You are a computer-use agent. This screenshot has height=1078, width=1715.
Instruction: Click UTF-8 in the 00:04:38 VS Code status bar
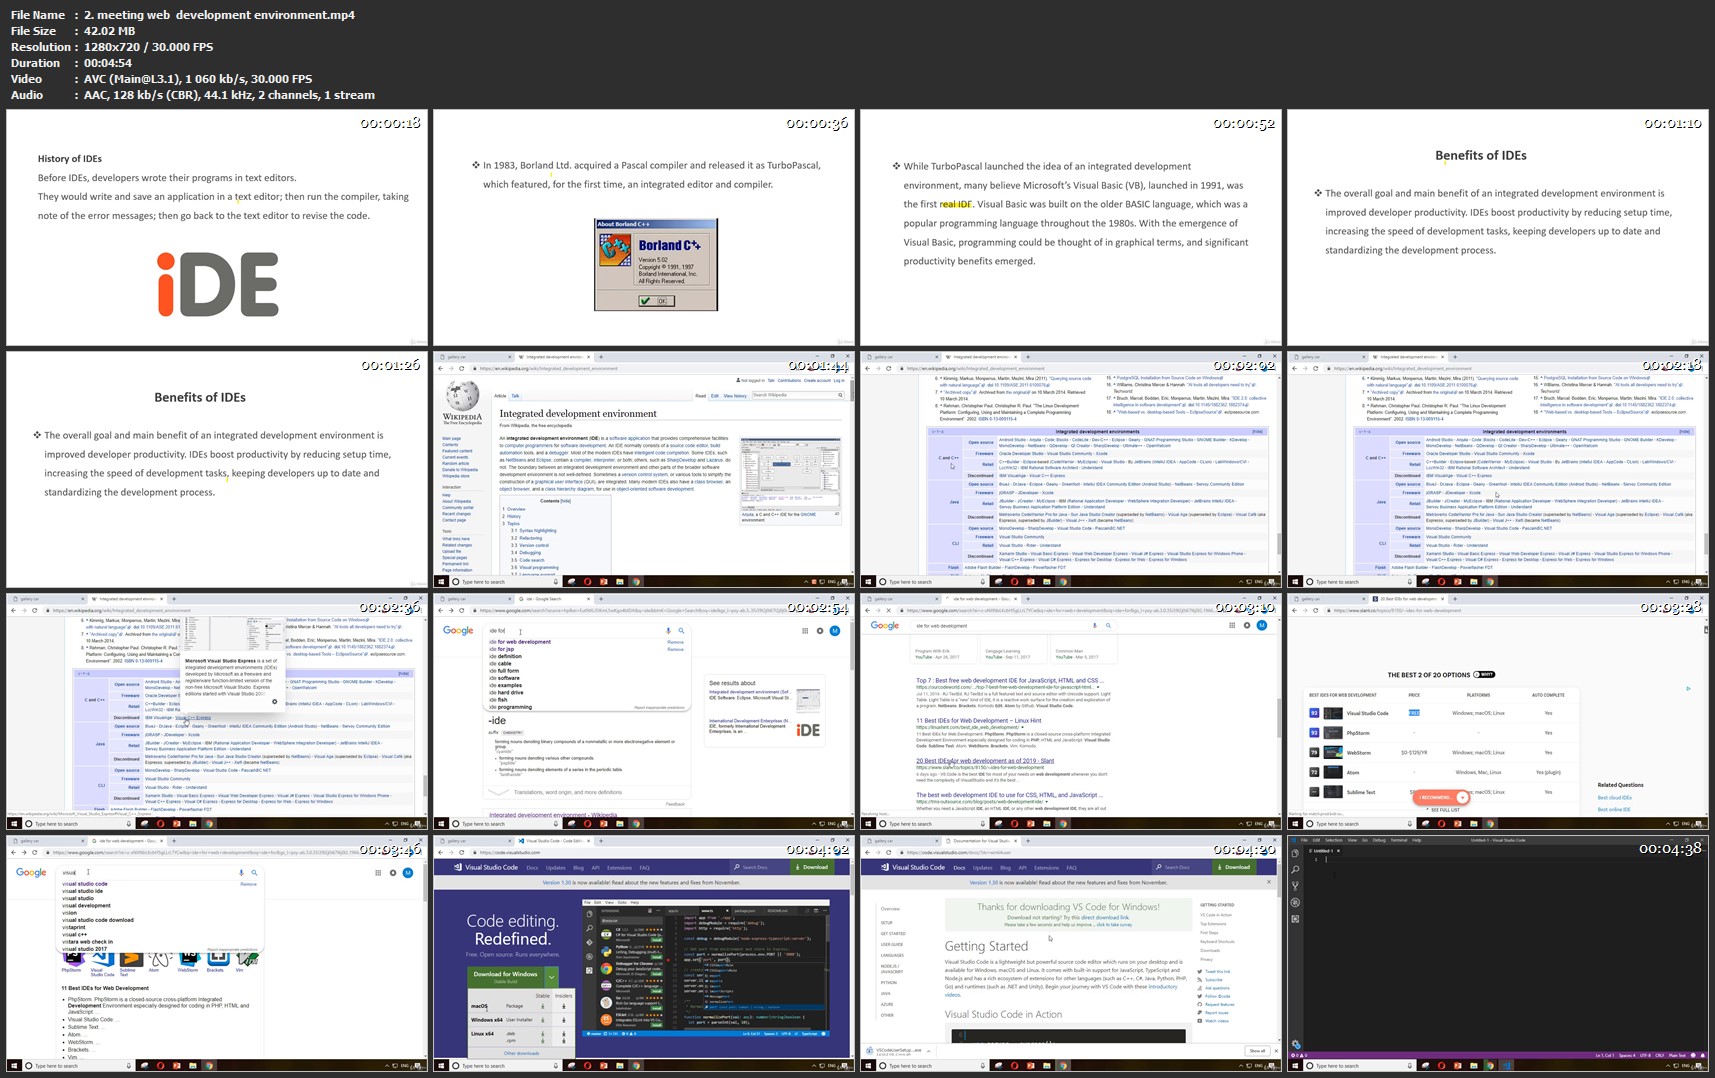(1644, 1055)
